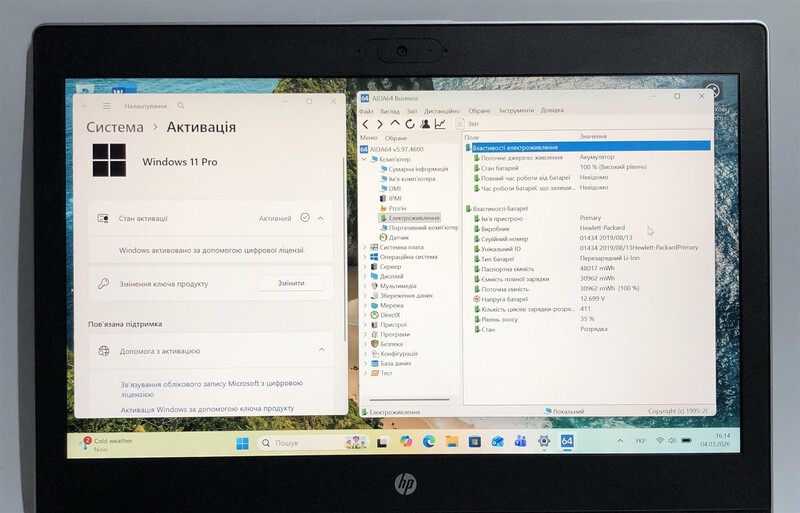Open the Вигляд menu in AIDA64

click(x=390, y=111)
